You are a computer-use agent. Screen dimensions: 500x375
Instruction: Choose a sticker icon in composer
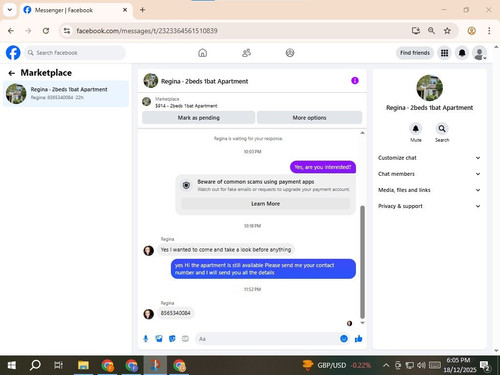click(x=172, y=339)
